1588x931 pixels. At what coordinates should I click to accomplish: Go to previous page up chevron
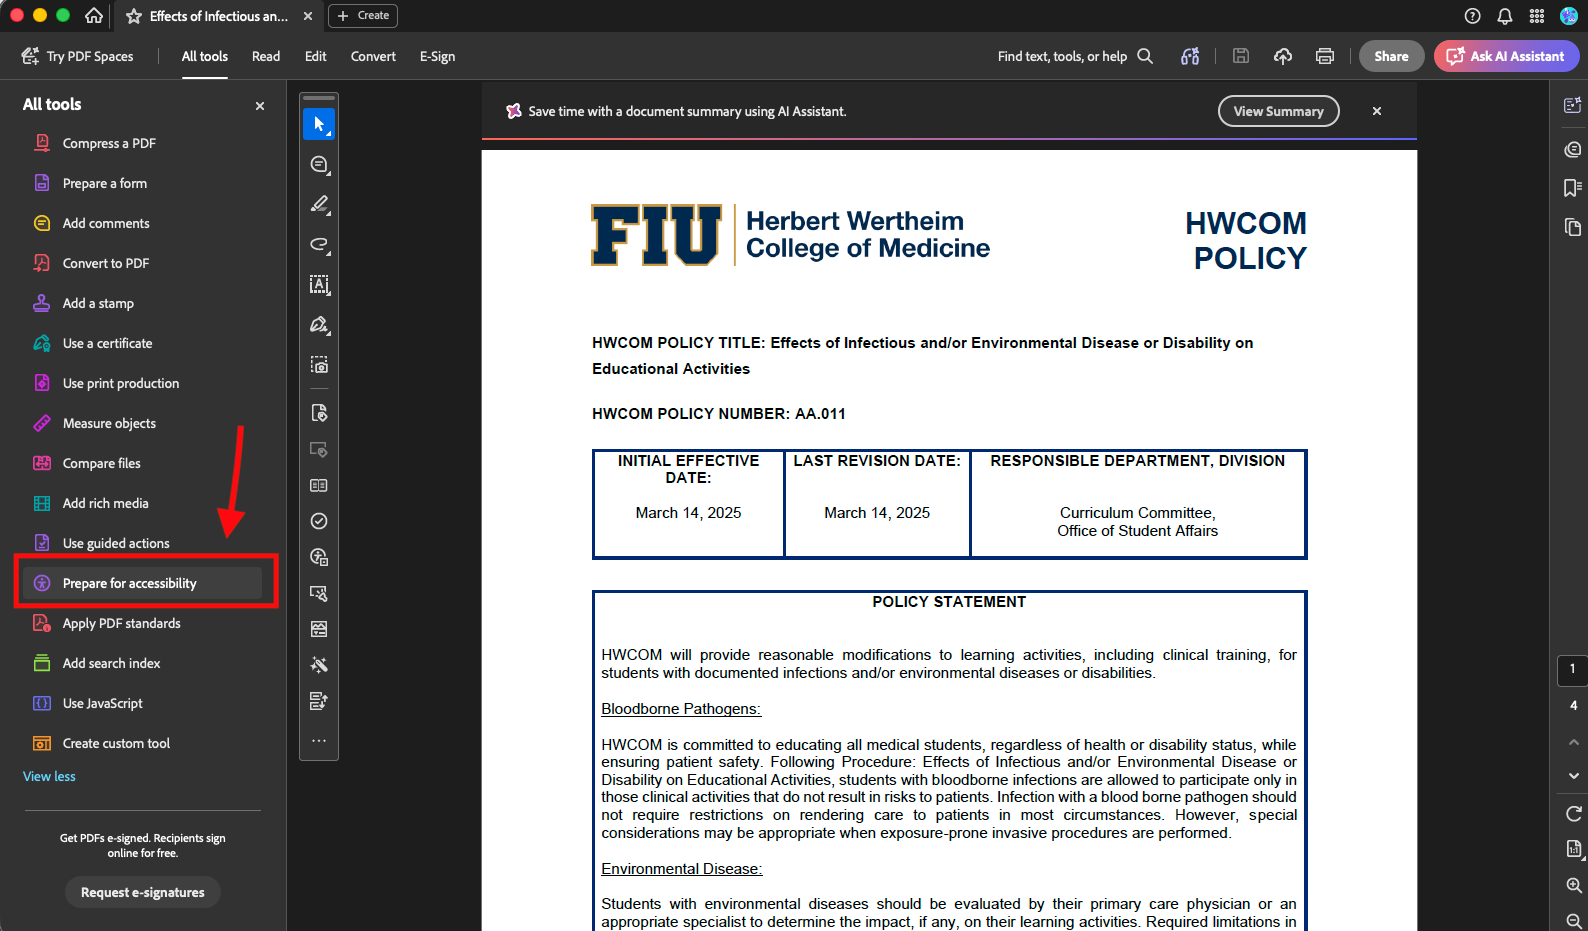[x=1574, y=742]
